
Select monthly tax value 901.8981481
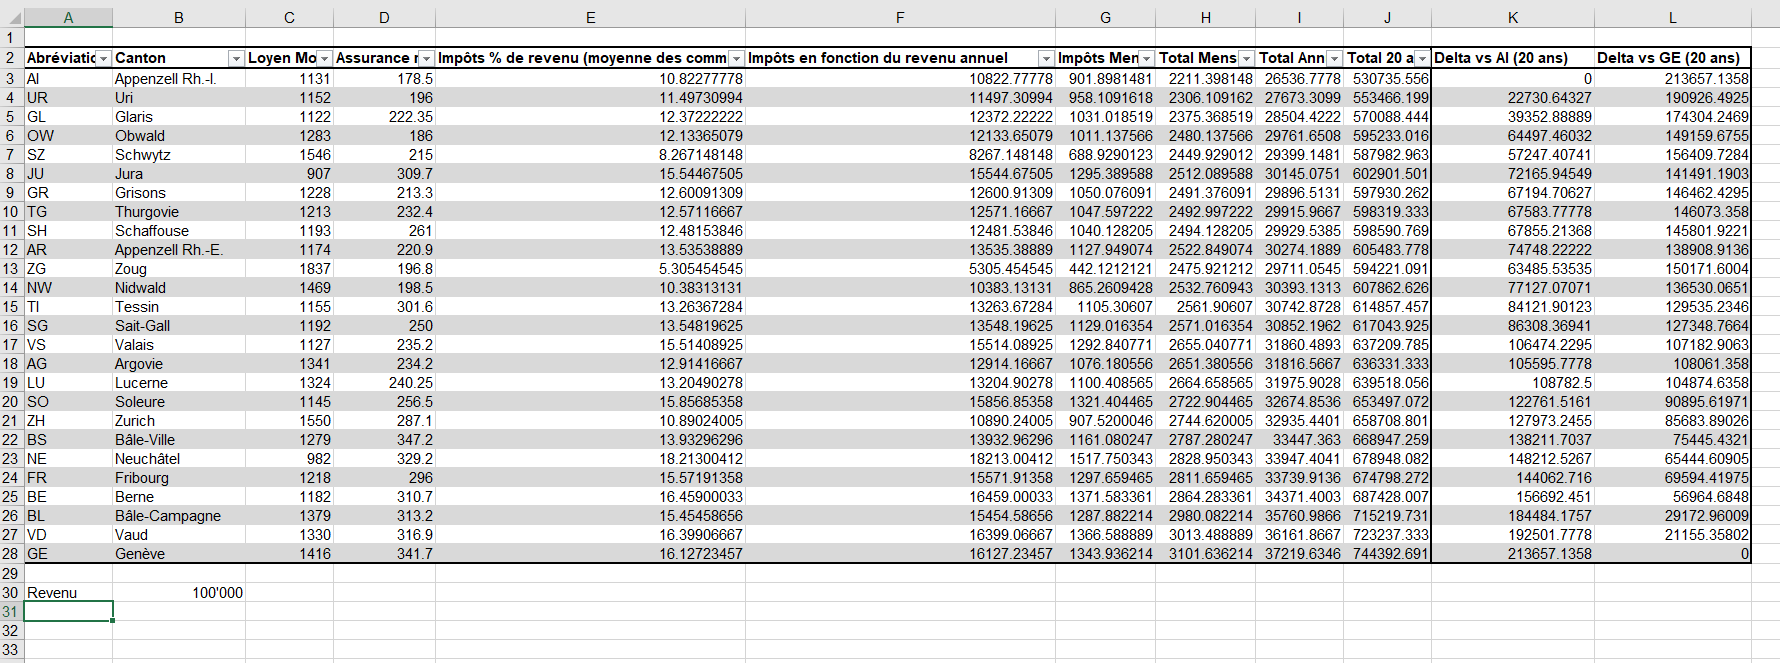tap(1105, 79)
